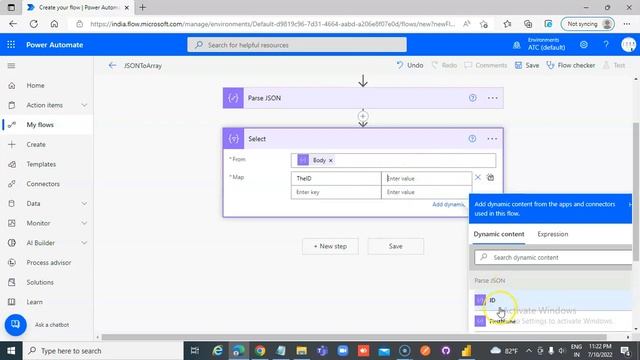Viewport: 640px width, 360px height.
Task: Click the Windows taskbar search box
Action: [x=102, y=351]
